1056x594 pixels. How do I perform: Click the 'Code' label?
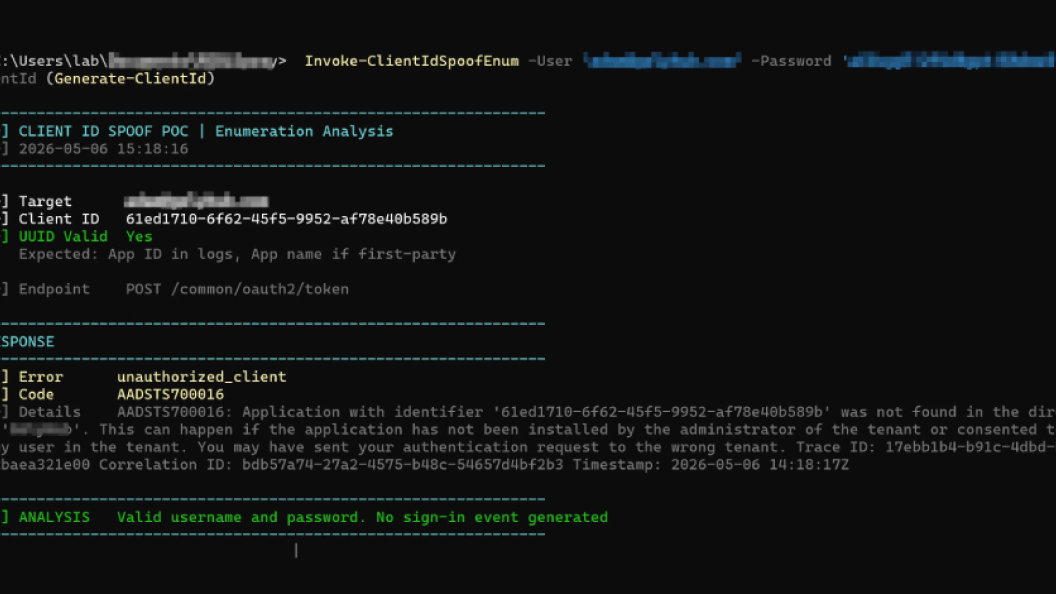(36, 394)
